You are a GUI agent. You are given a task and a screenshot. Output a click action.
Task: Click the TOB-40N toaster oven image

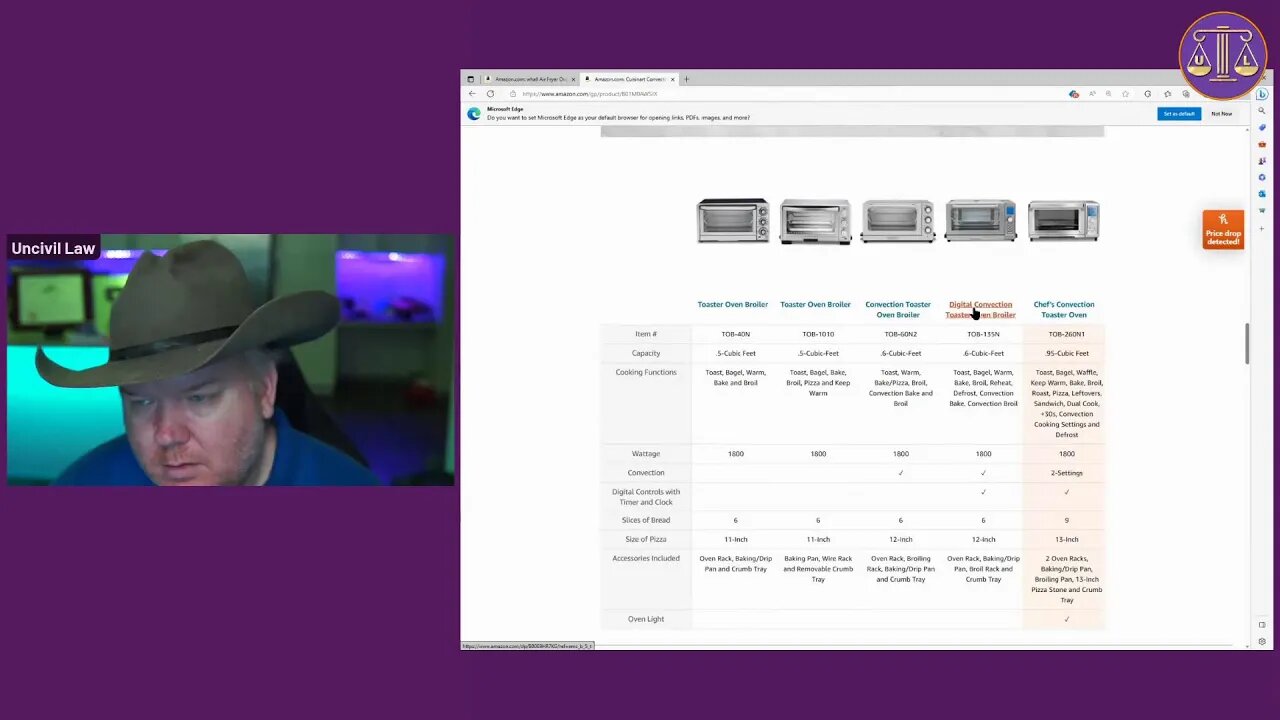point(733,221)
